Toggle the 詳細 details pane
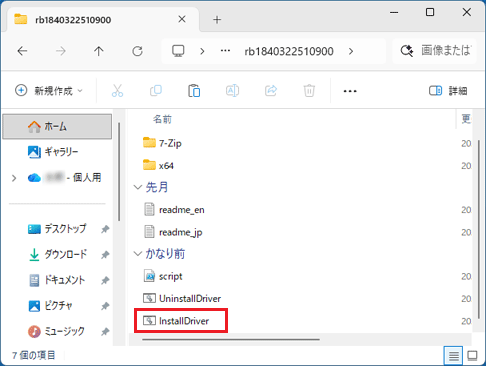Screen dimensions: 486x366 448,91
